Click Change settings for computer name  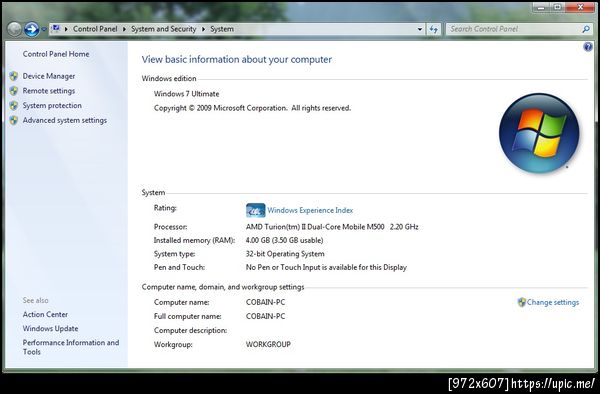click(x=553, y=302)
